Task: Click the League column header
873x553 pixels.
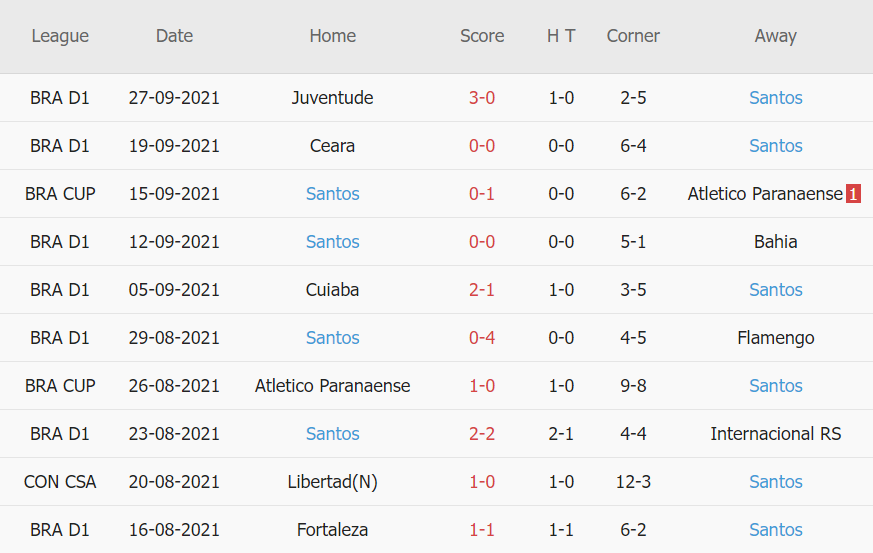Action: 60,36
